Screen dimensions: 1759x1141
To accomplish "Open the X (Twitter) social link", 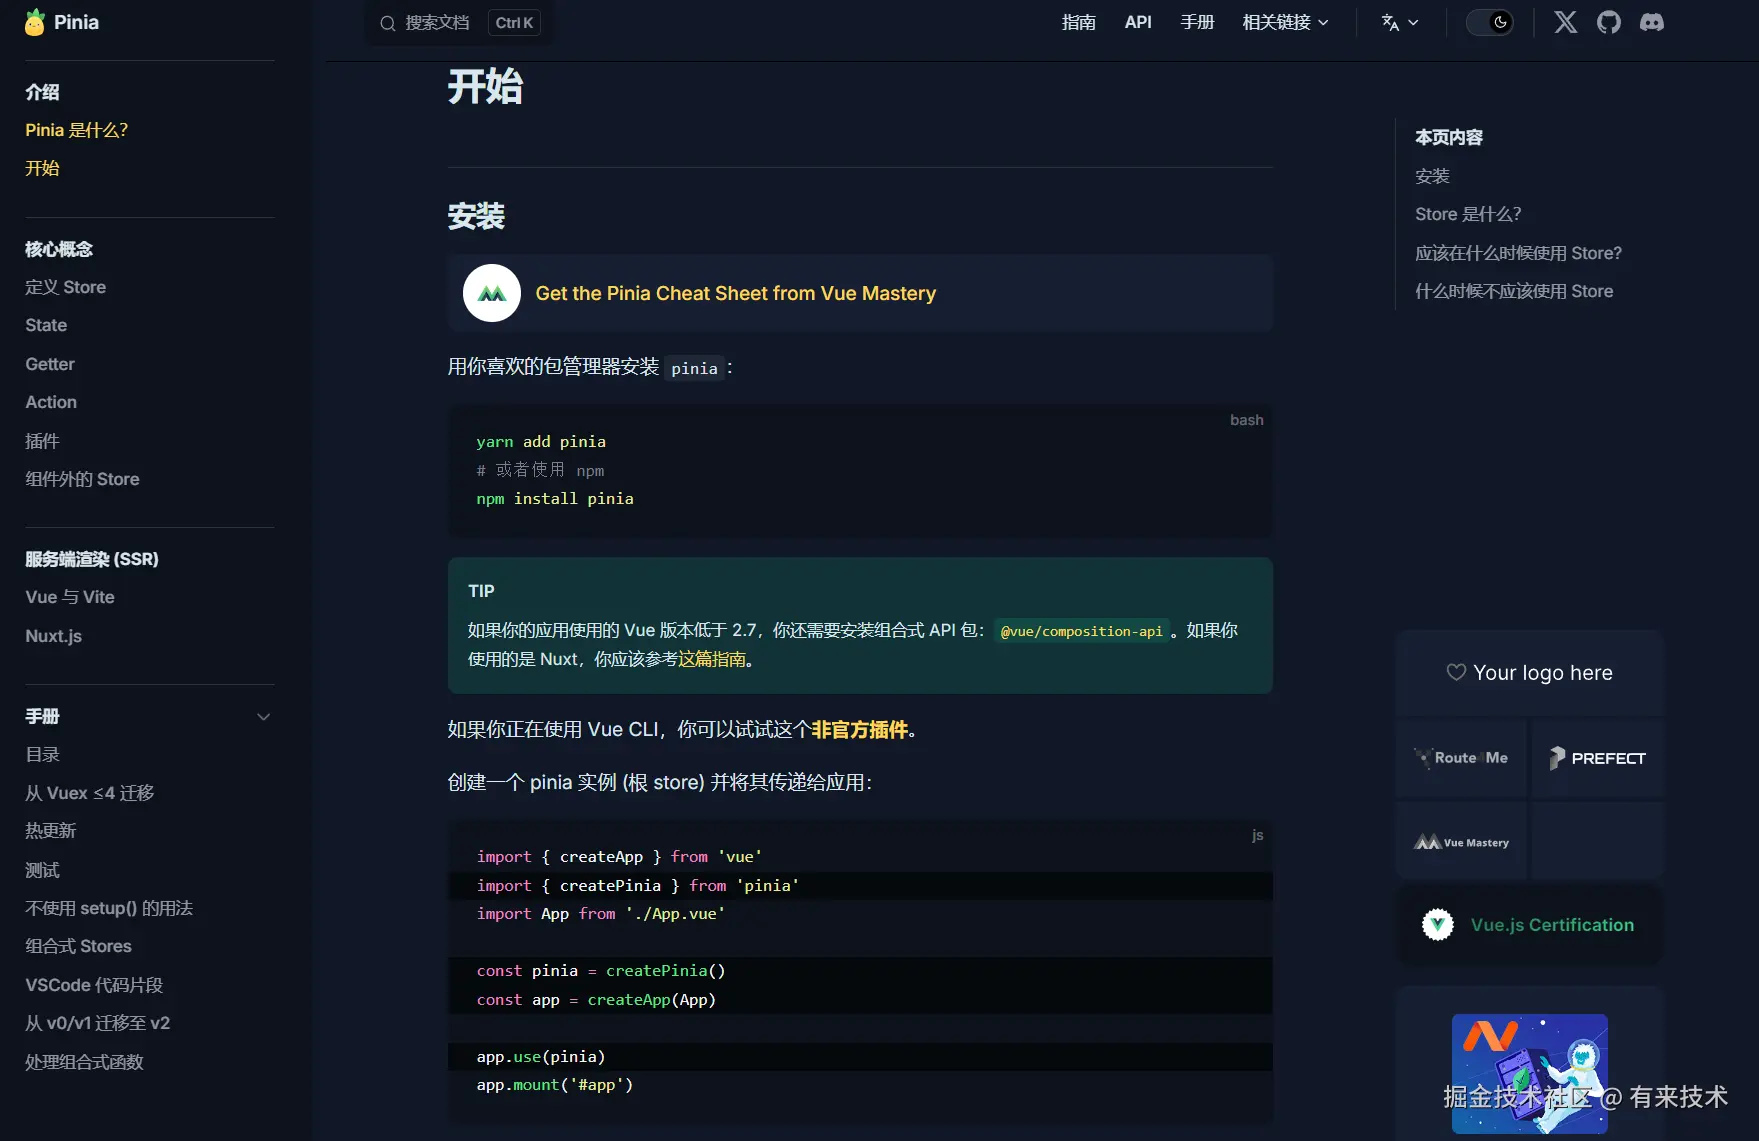I will point(1566,22).
